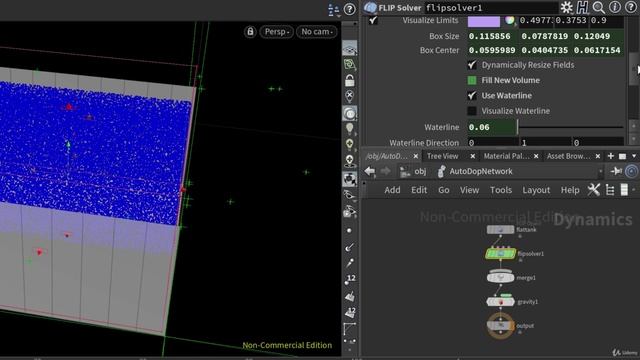The image size is (640, 360).
Task: Switch to the /obj/AutoD... network tab
Action: (386, 156)
